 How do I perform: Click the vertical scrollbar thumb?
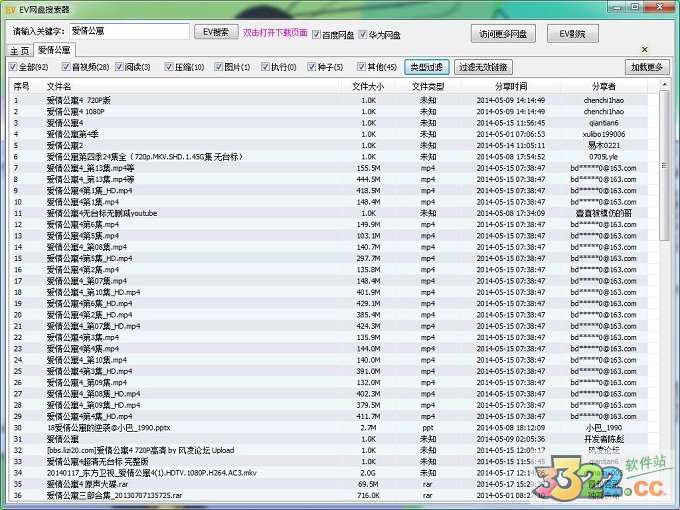[664, 165]
